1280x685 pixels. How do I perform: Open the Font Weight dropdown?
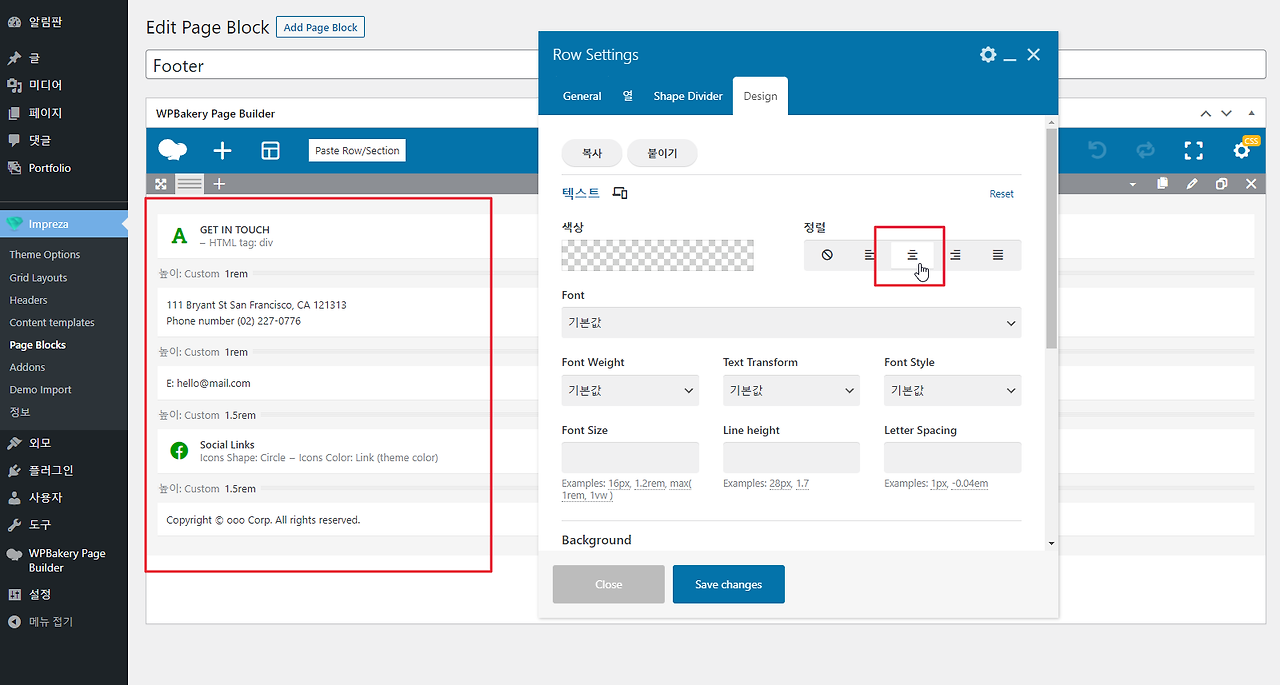coord(630,390)
